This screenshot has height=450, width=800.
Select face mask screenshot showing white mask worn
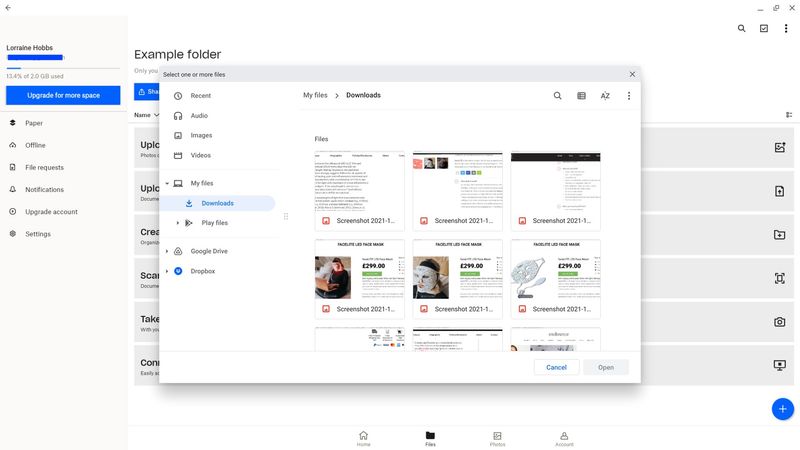[458, 279]
